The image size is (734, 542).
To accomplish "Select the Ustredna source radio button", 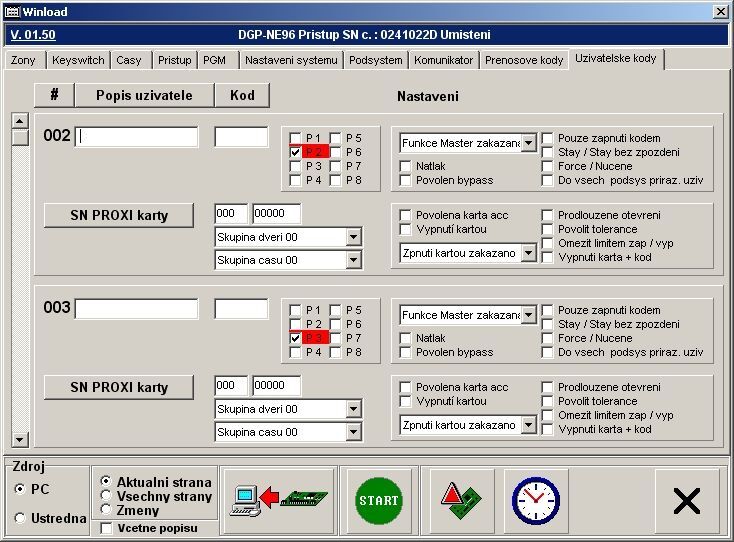I will pos(21,517).
